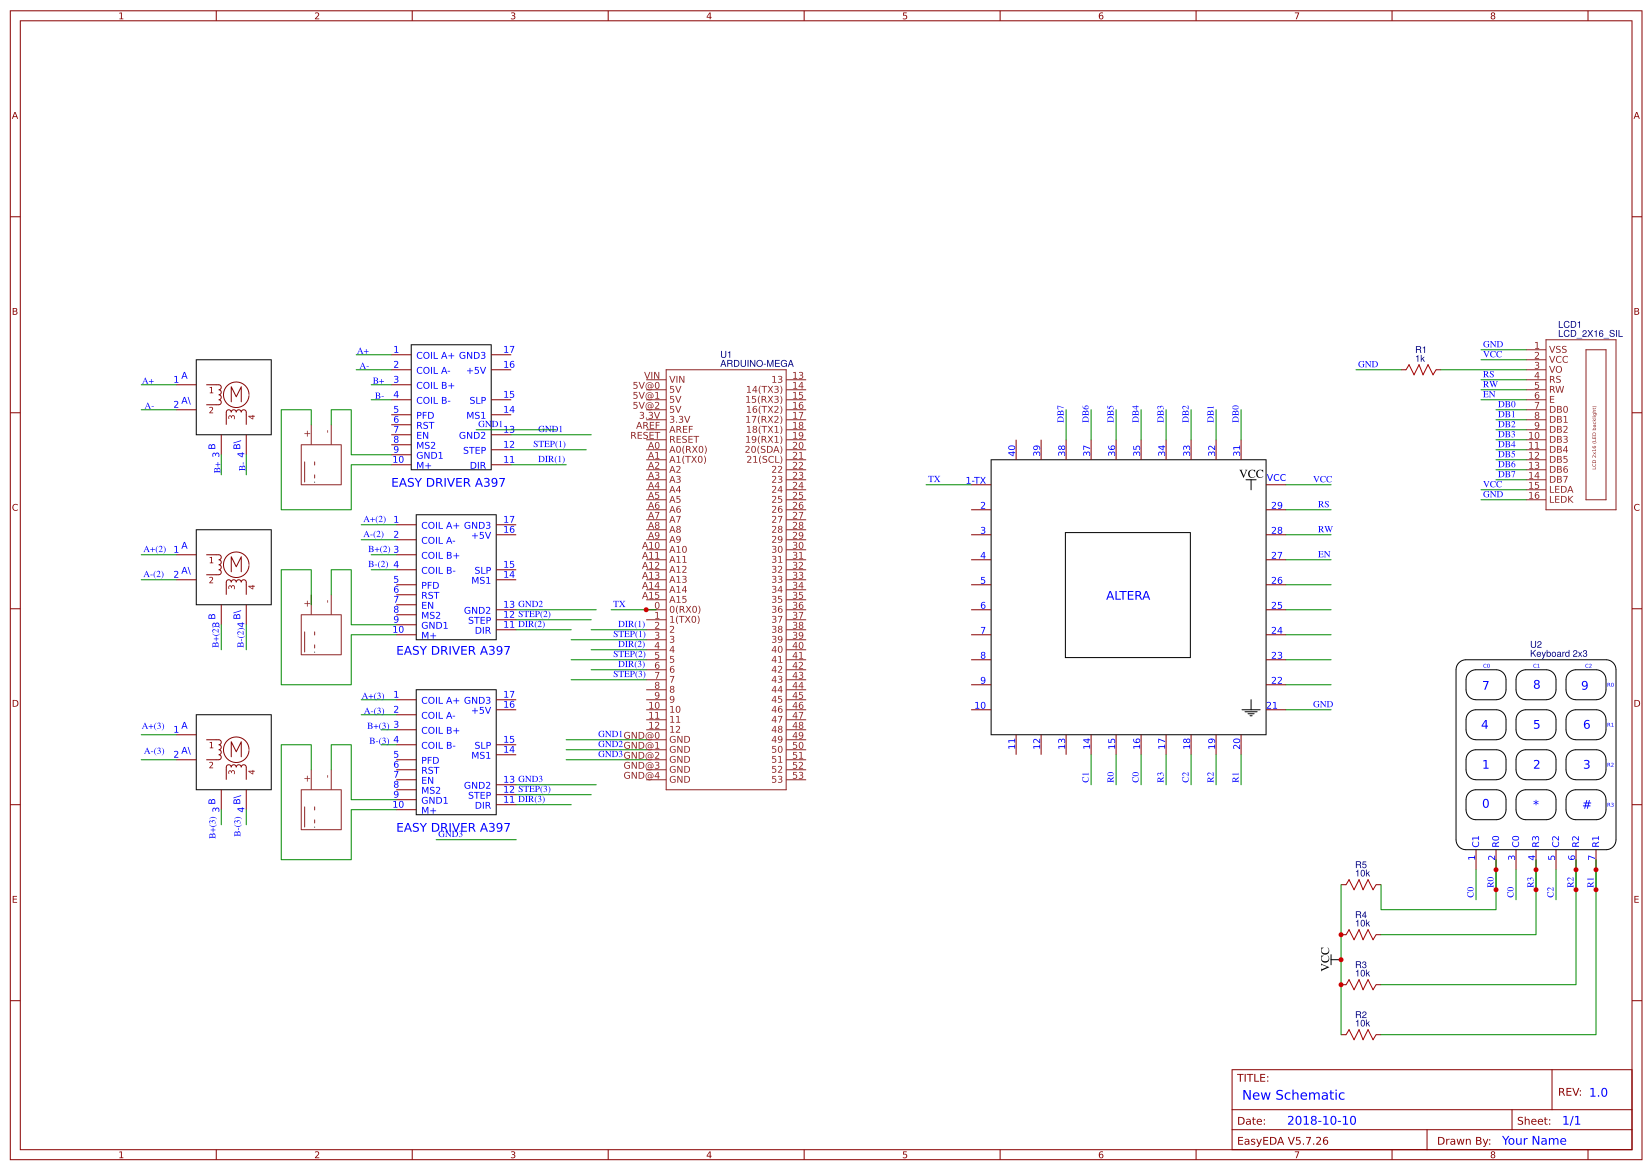Select the EasyEDA V5.7.26 version text
Image resolution: width=1652 pixels, height=1170 pixels.
tap(1284, 1139)
